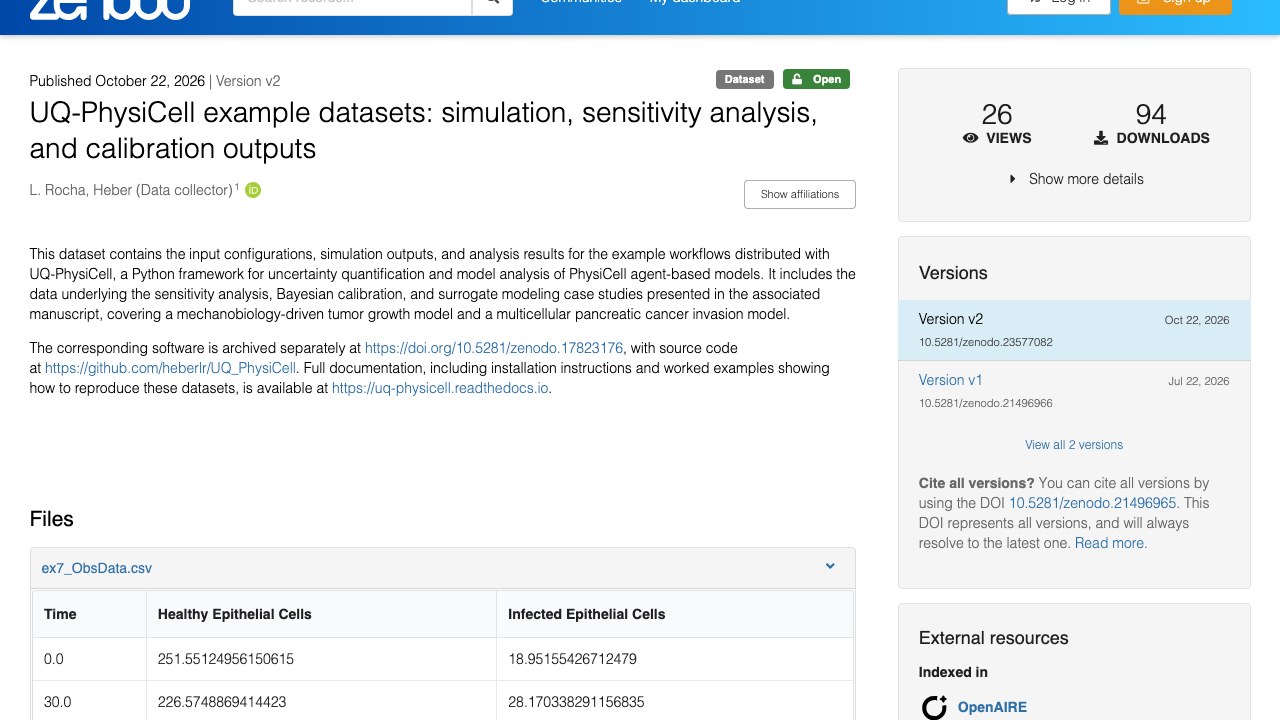Open the ex7_ObsData.csv file name
The width and height of the screenshot is (1280, 720).
[97, 568]
